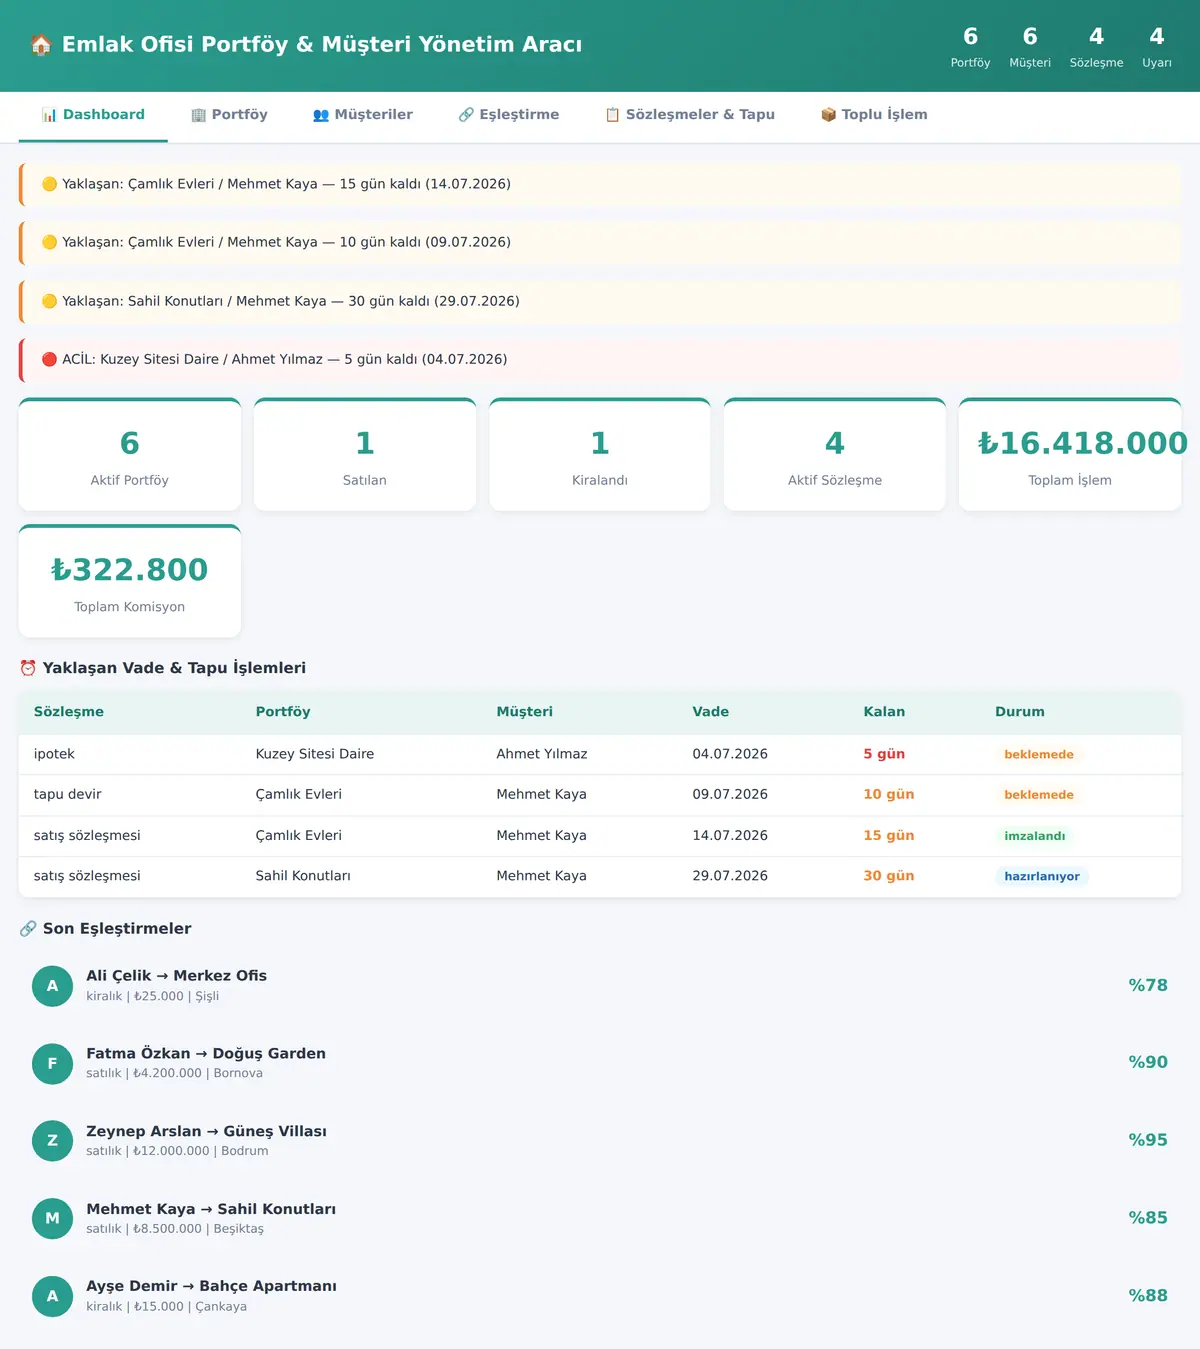Select Ali Çelik's avatar circle
Viewport: 1200px width, 1349px height.
click(53, 986)
